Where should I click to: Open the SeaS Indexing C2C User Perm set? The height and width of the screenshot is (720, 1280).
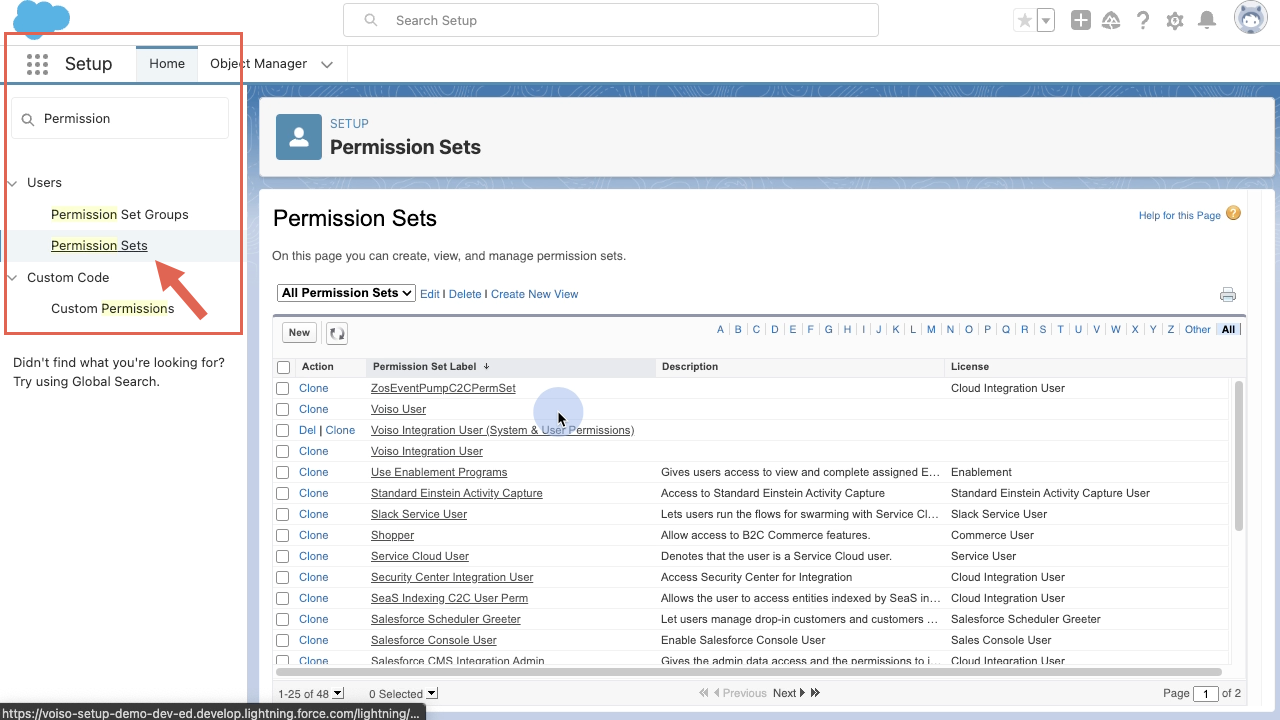pos(449,598)
